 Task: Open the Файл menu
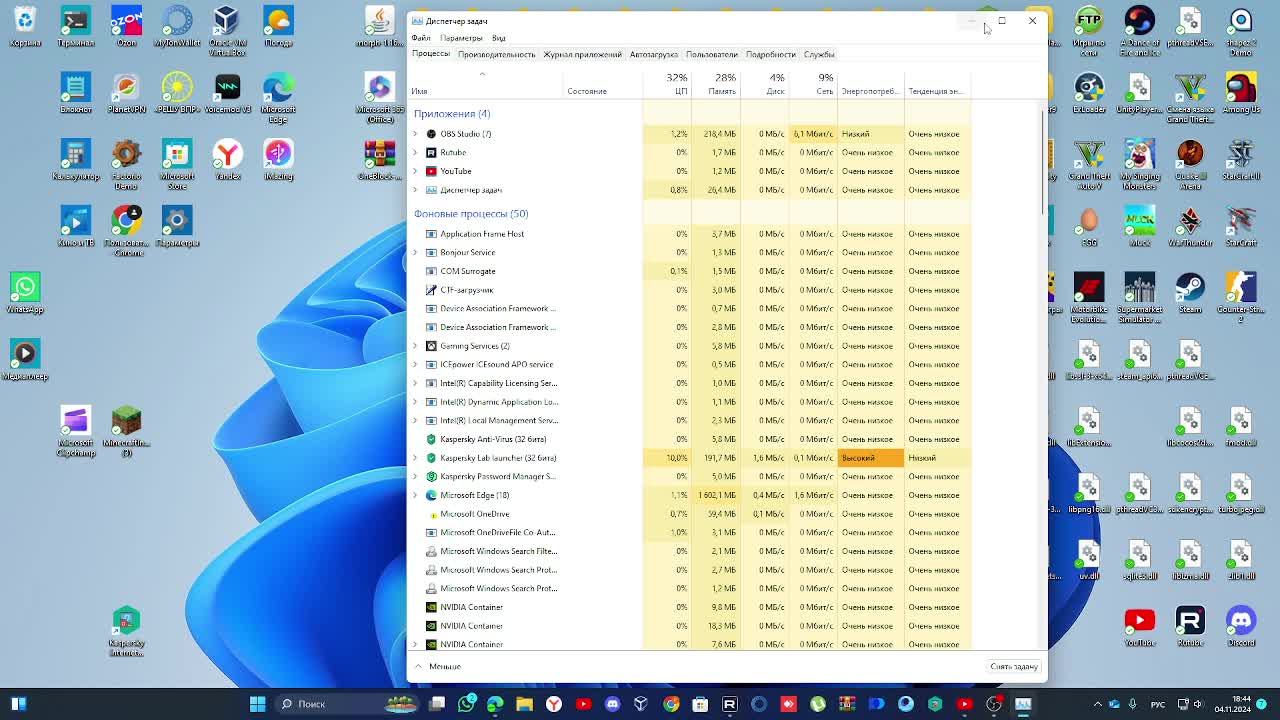pyautogui.click(x=421, y=38)
